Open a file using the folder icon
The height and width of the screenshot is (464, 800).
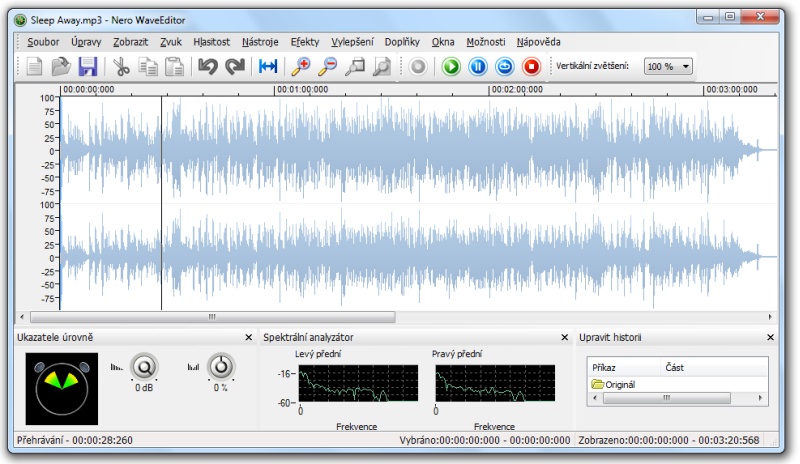61,66
